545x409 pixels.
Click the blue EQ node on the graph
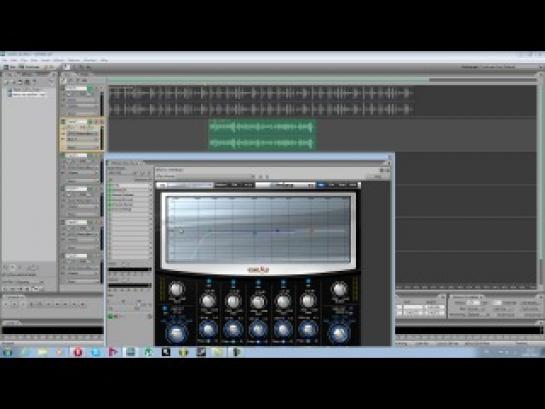pyautogui.click(x=277, y=230)
